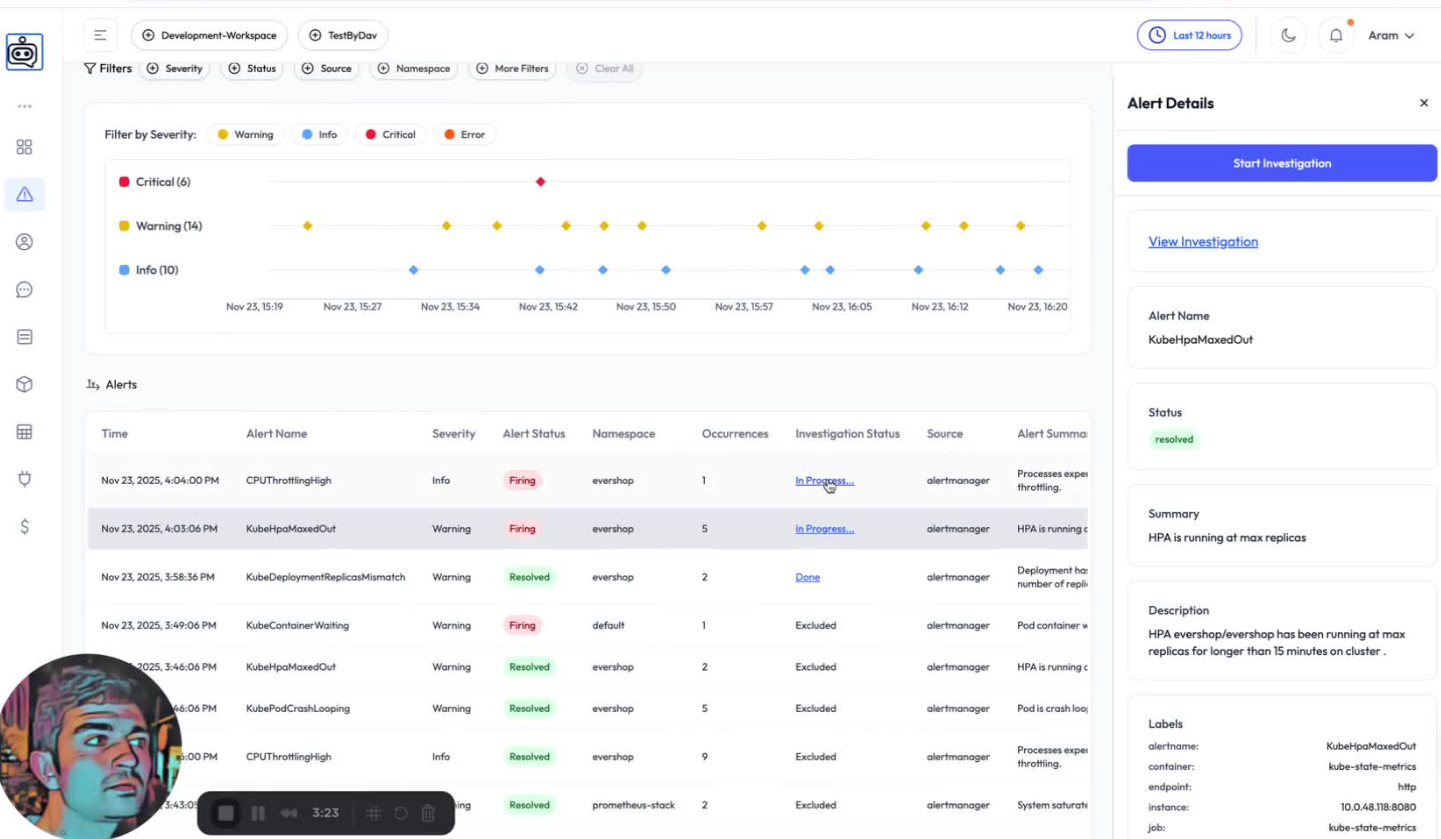Screen dimensions: 1441x839
Task: Open the notifications bell icon
Action: pos(1336,36)
